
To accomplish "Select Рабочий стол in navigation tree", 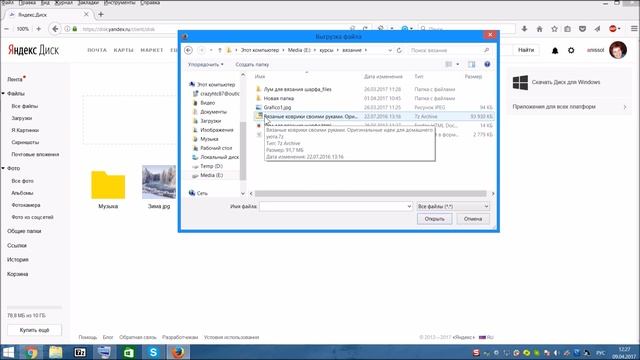I will [216, 148].
